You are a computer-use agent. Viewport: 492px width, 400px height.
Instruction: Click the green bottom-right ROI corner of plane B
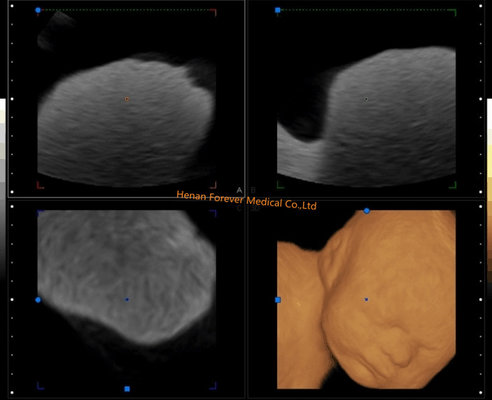453,185
